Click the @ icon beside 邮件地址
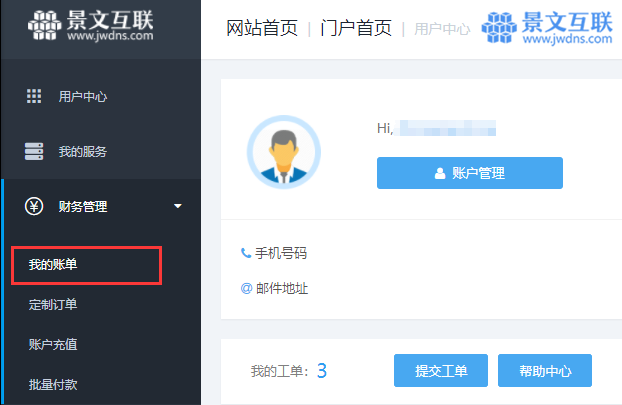Screen dimensions: 622x405 [x=246, y=288]
